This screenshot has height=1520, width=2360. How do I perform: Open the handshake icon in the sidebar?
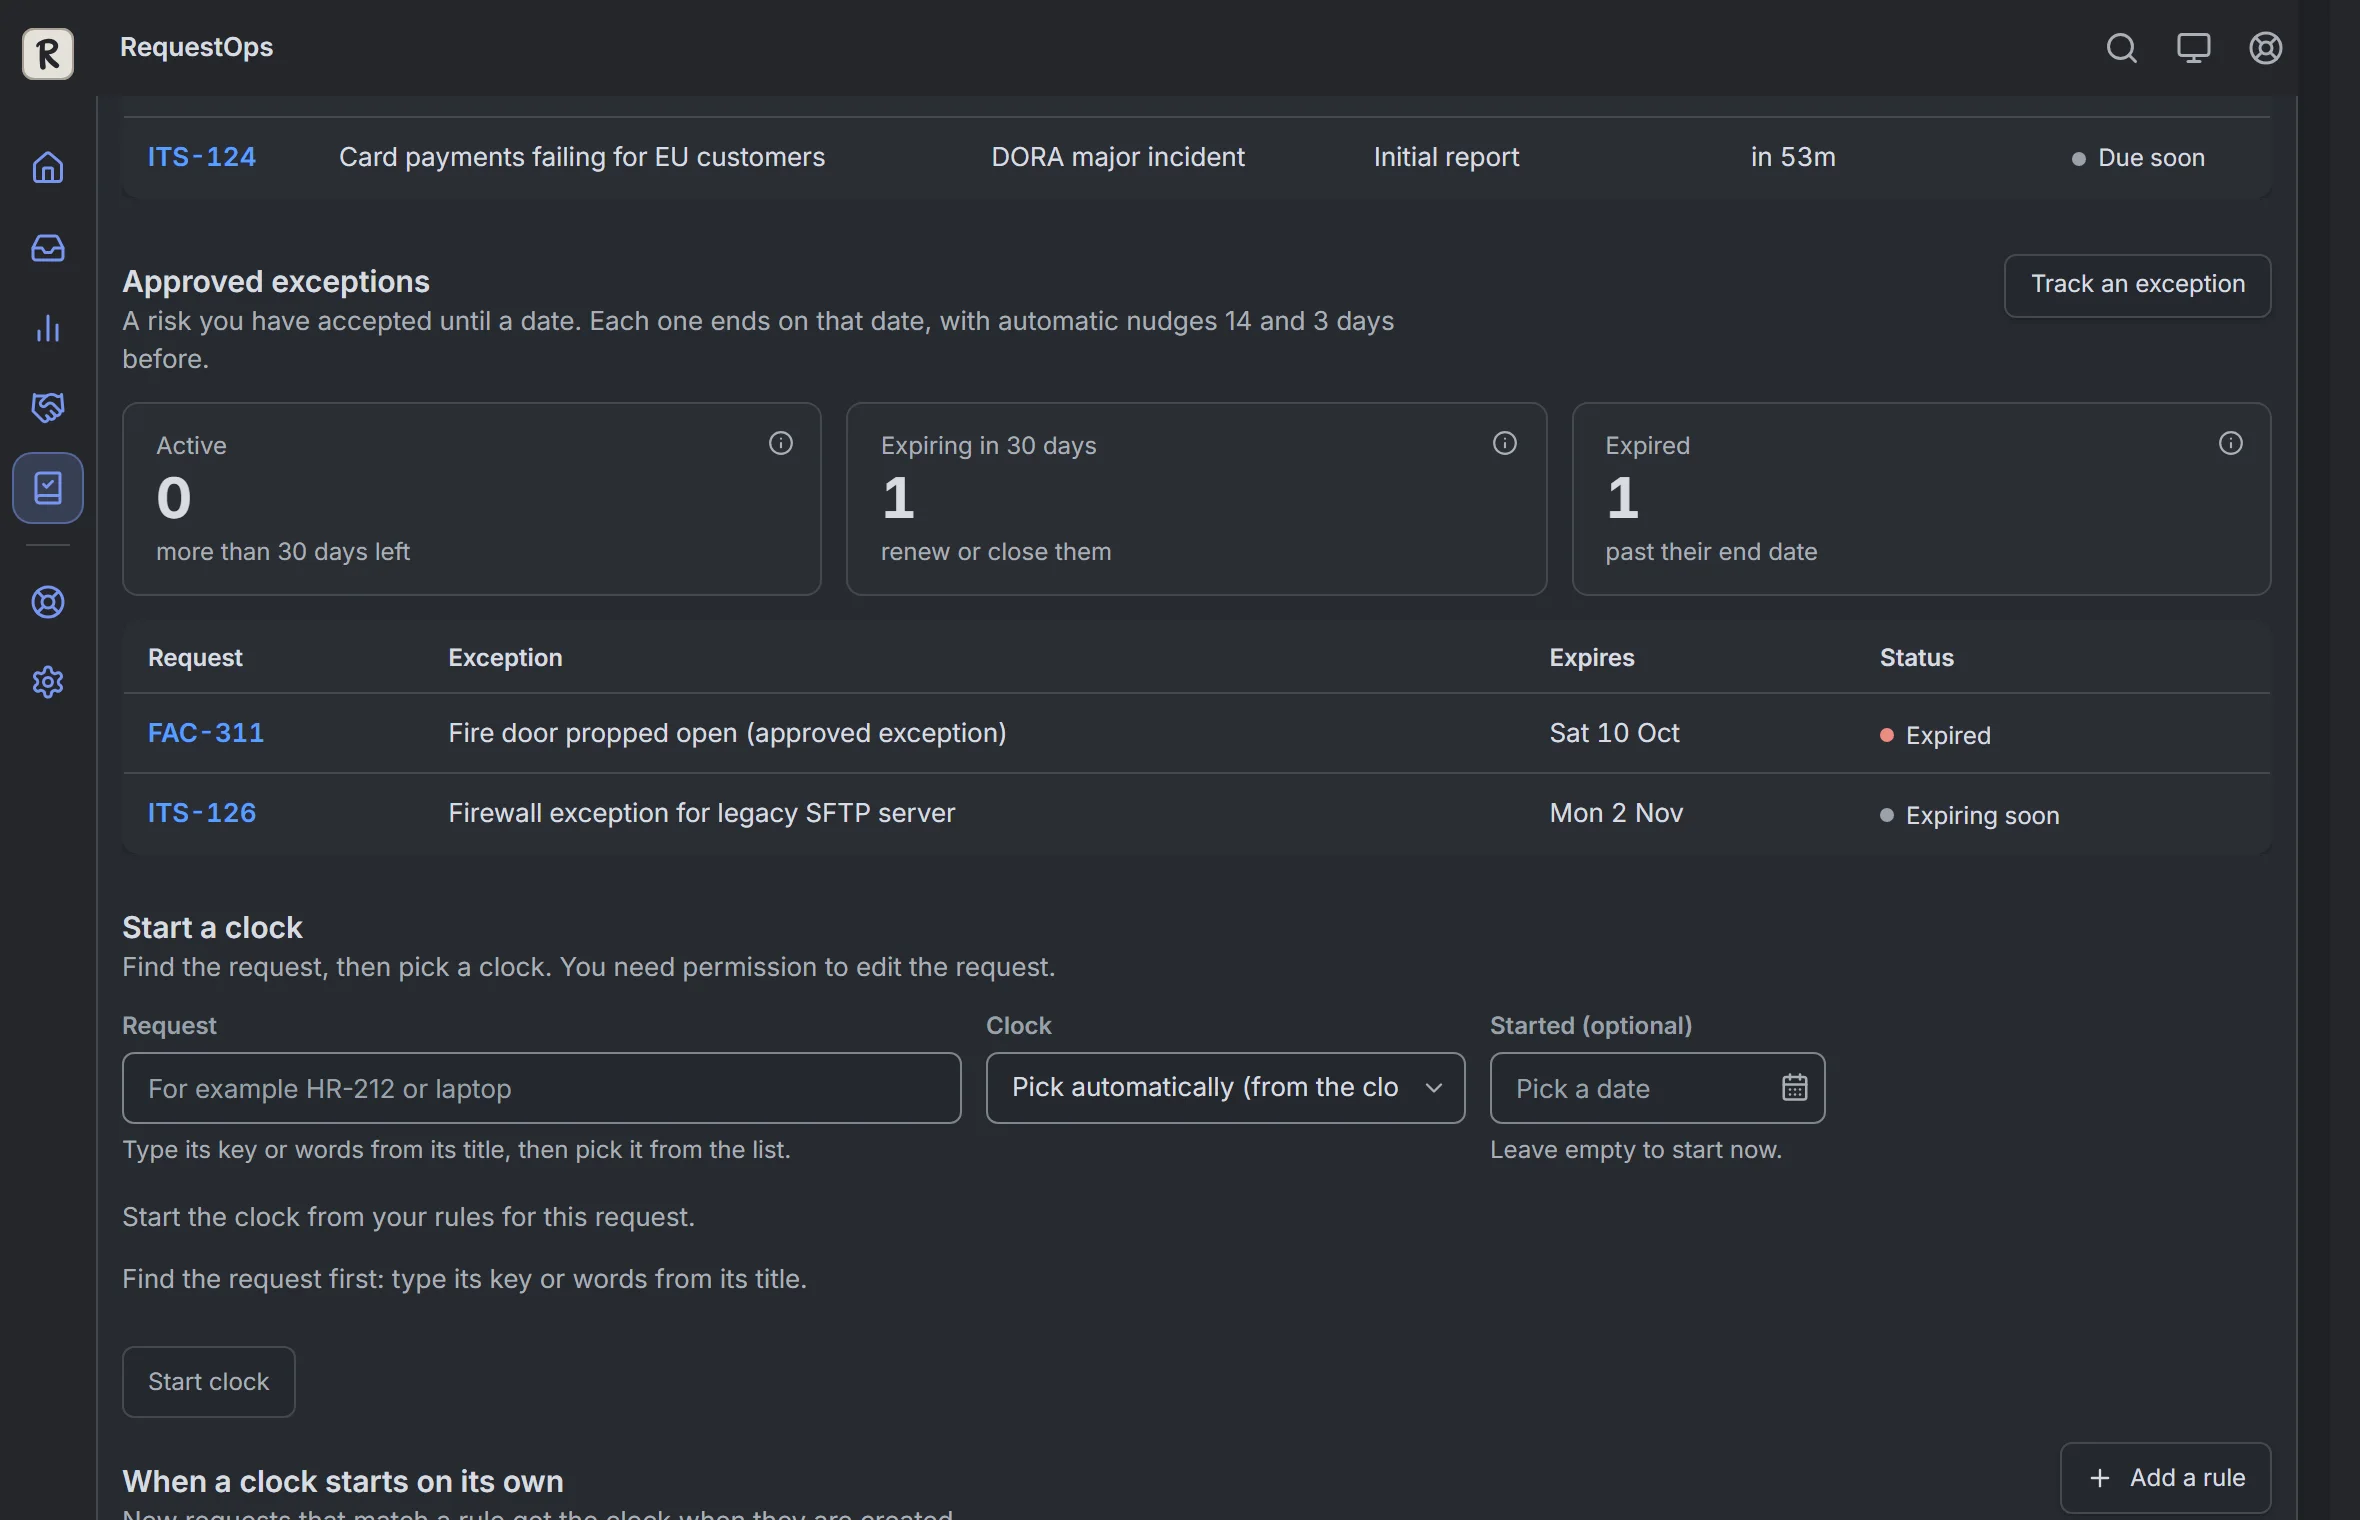48,407
